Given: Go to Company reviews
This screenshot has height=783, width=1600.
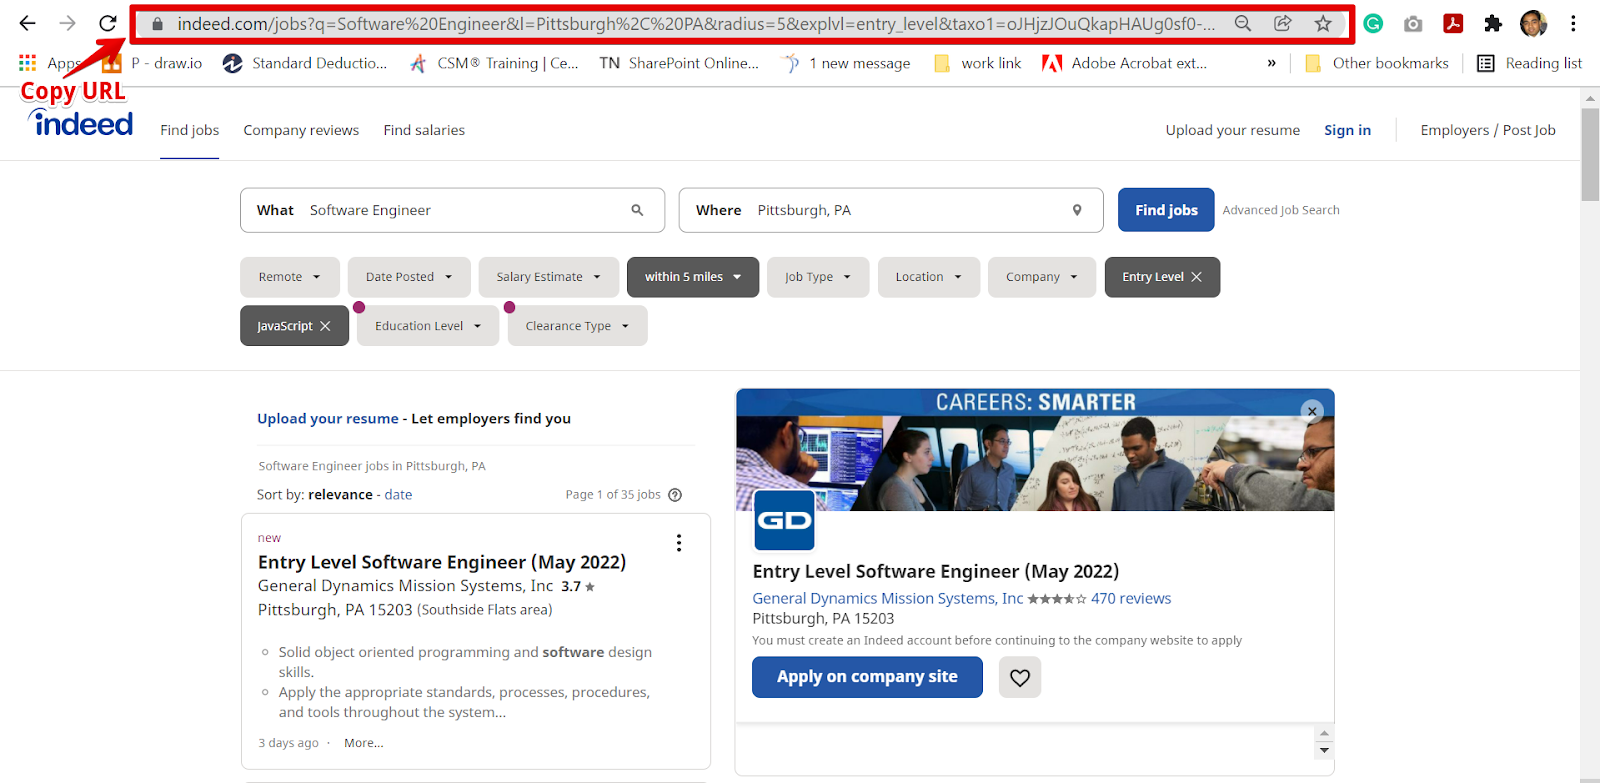Looking at the screenshot, I should click(301, 130).
